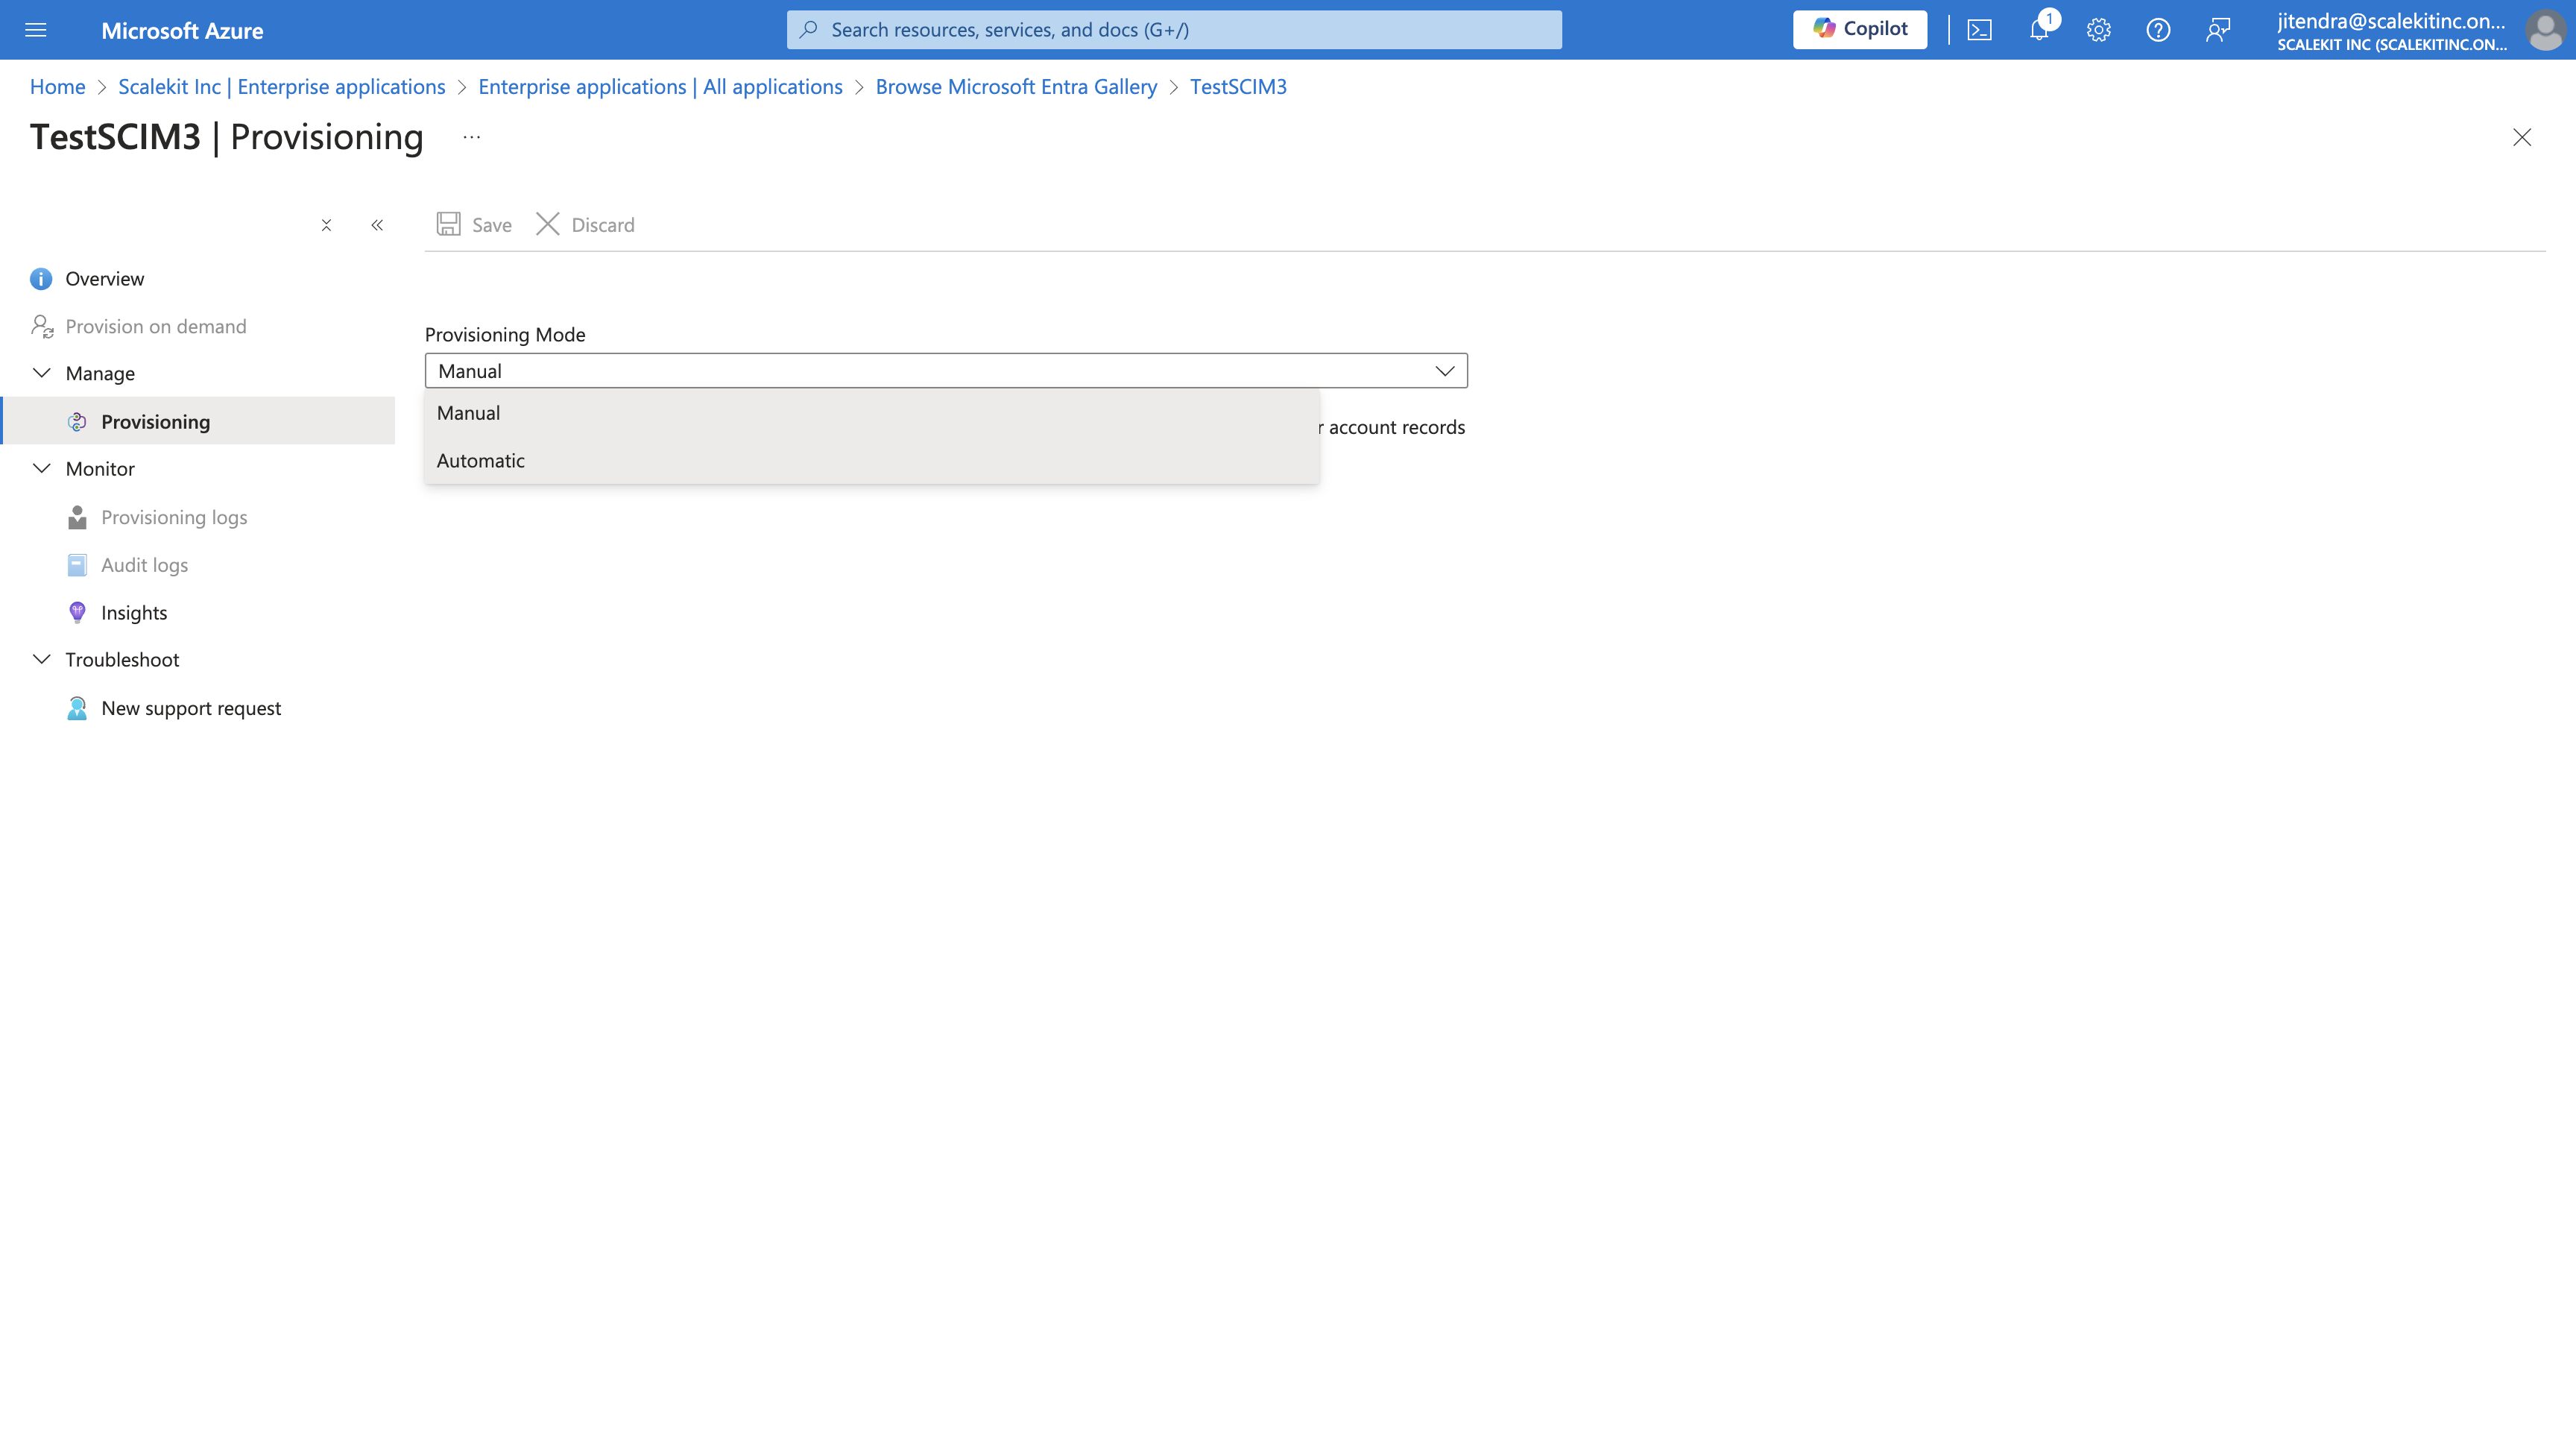
Task: Open TestSCIM3 breadcrumb
Action: point(1238,87)
